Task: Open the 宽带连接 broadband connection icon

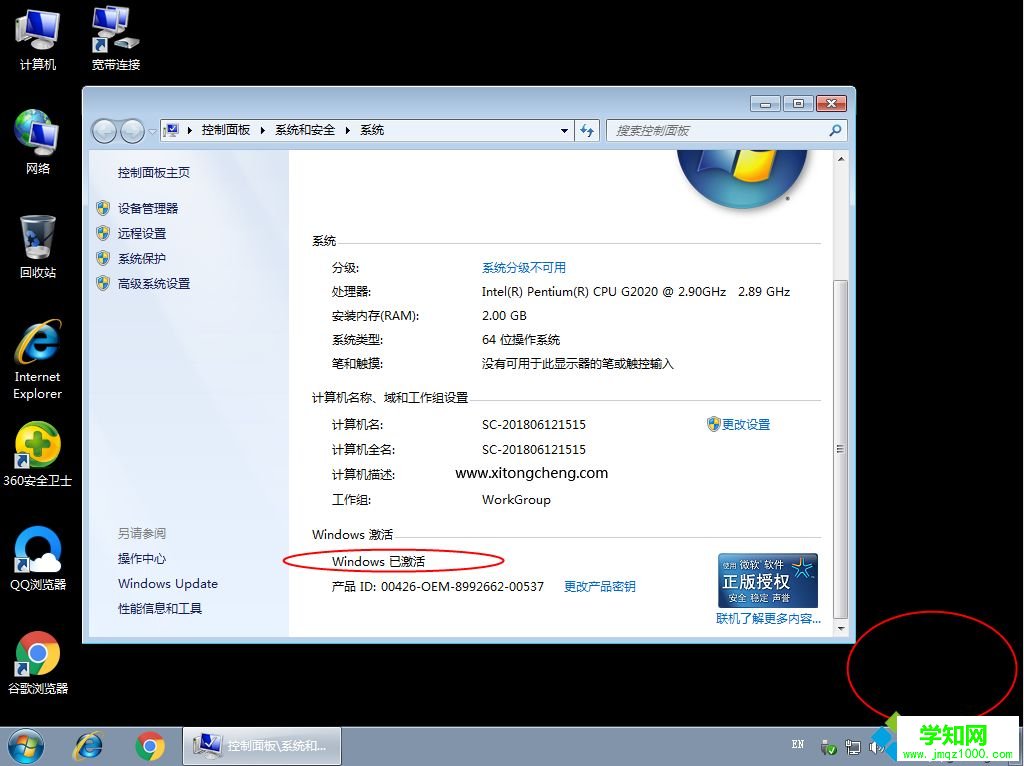Action: tap(113, 30)
